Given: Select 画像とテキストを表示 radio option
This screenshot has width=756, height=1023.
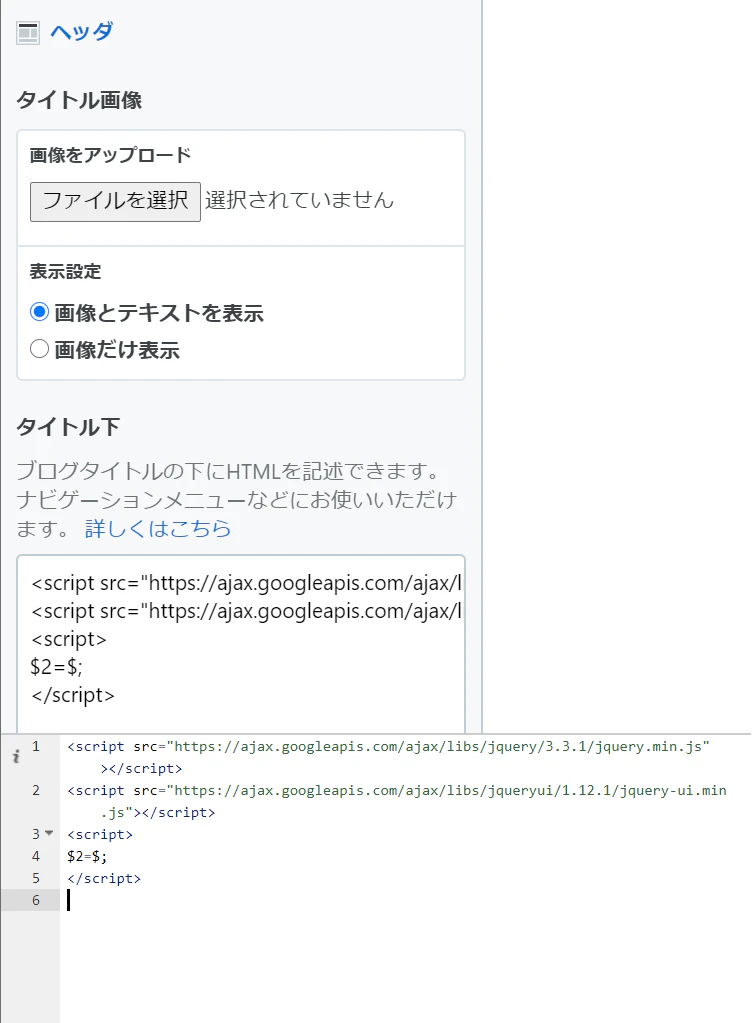Looking at the screenshot, I should tap(40, 312).
